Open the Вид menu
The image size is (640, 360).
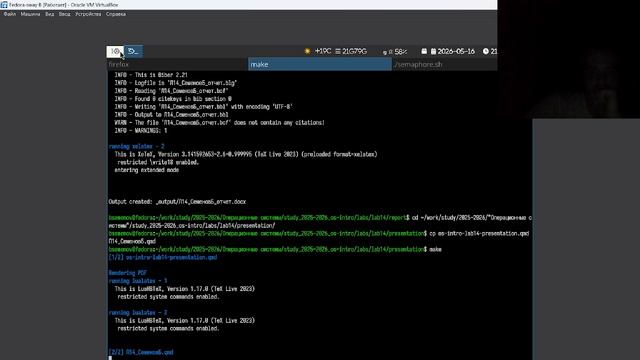[49, 14]
